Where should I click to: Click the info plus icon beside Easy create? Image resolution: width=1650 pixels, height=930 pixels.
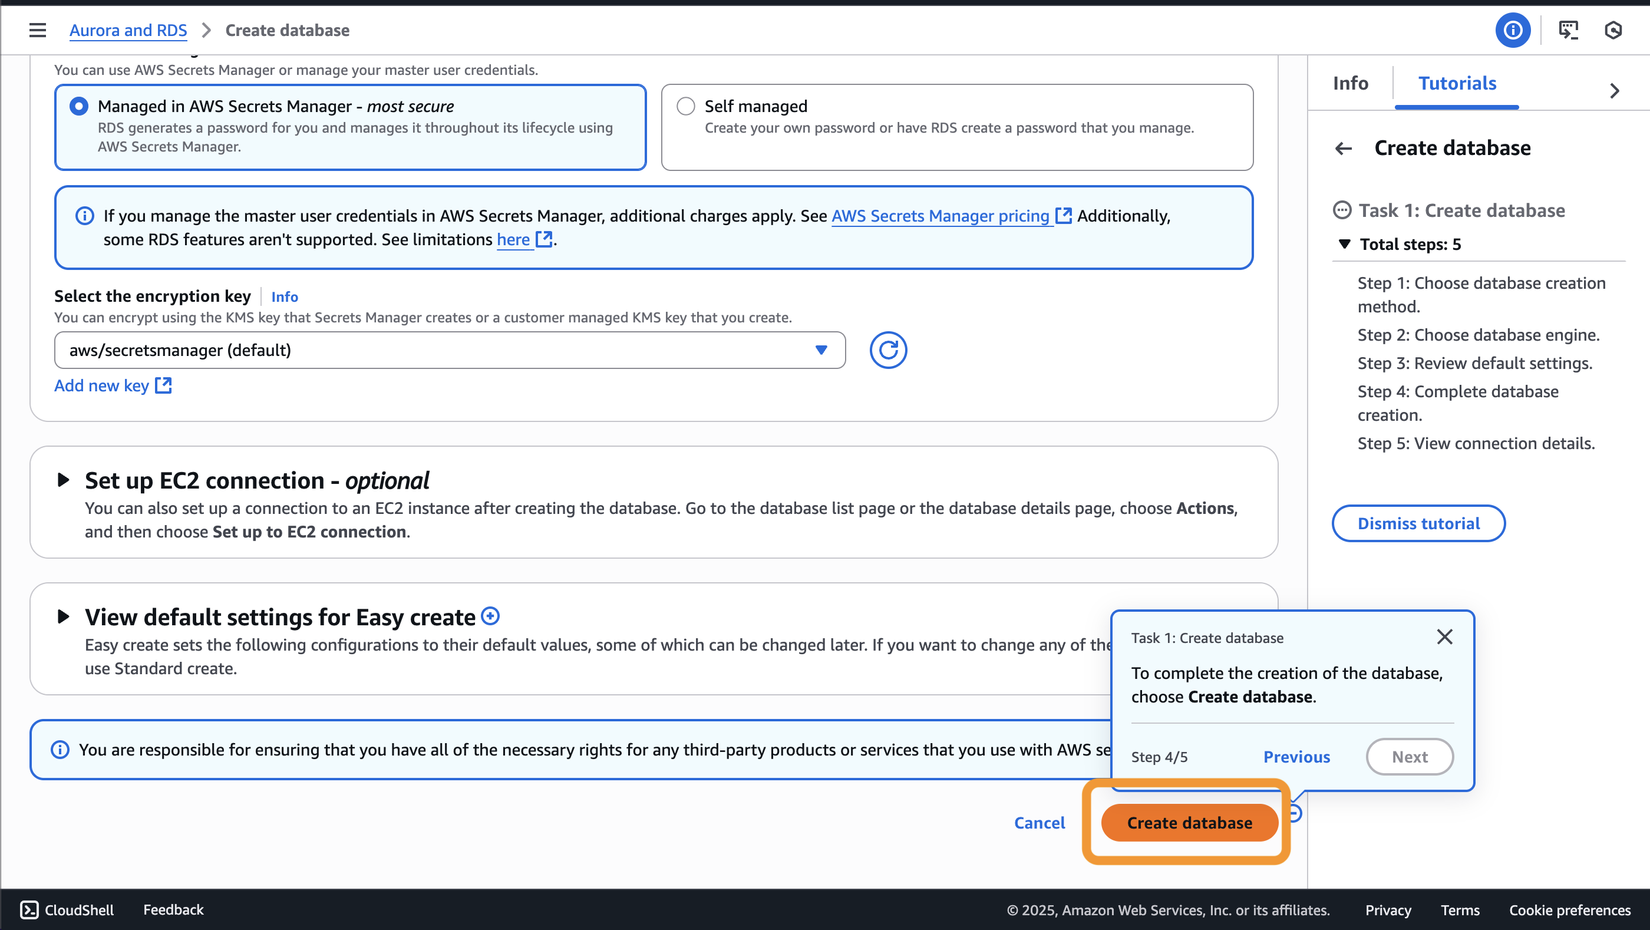pos(490,616)
